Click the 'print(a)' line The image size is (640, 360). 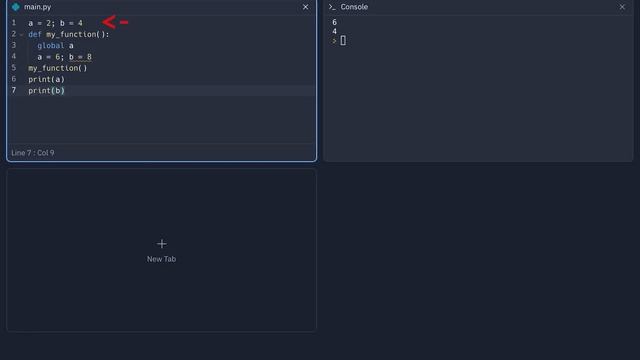(x=47, y=79)
